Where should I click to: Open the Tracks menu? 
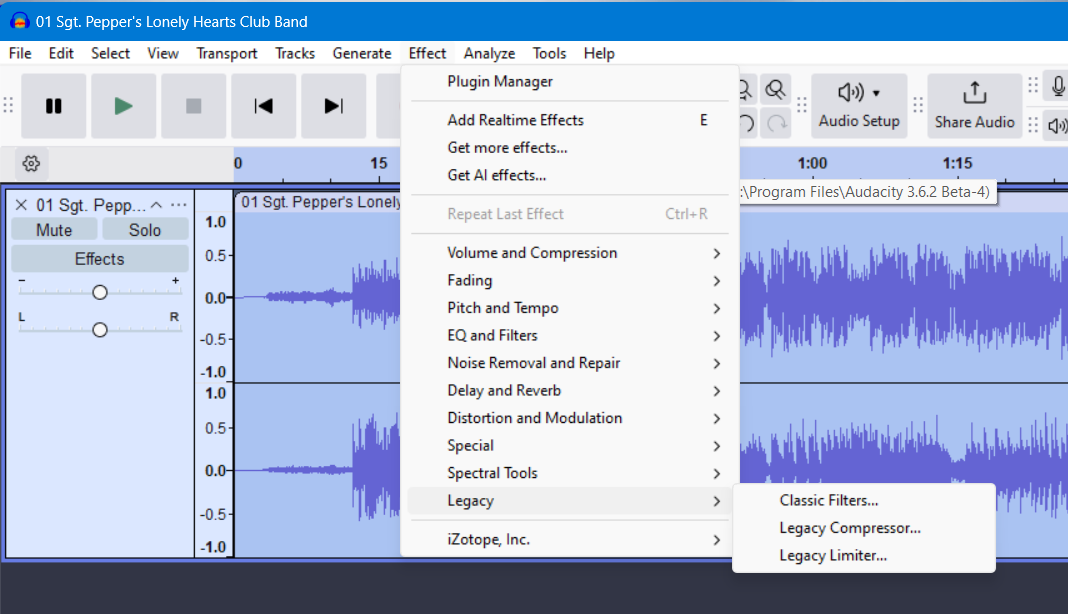[x=295, y=53]
